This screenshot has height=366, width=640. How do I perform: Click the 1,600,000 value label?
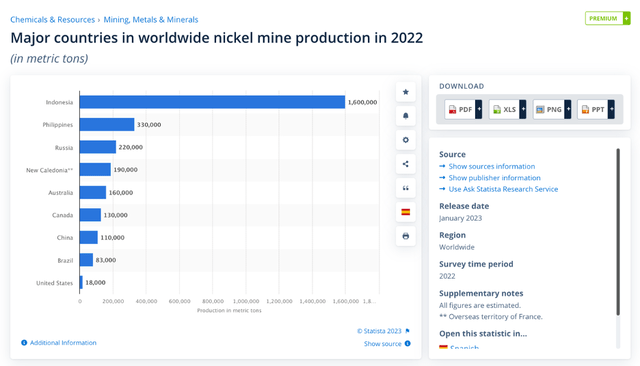click(x=362, y=102)
